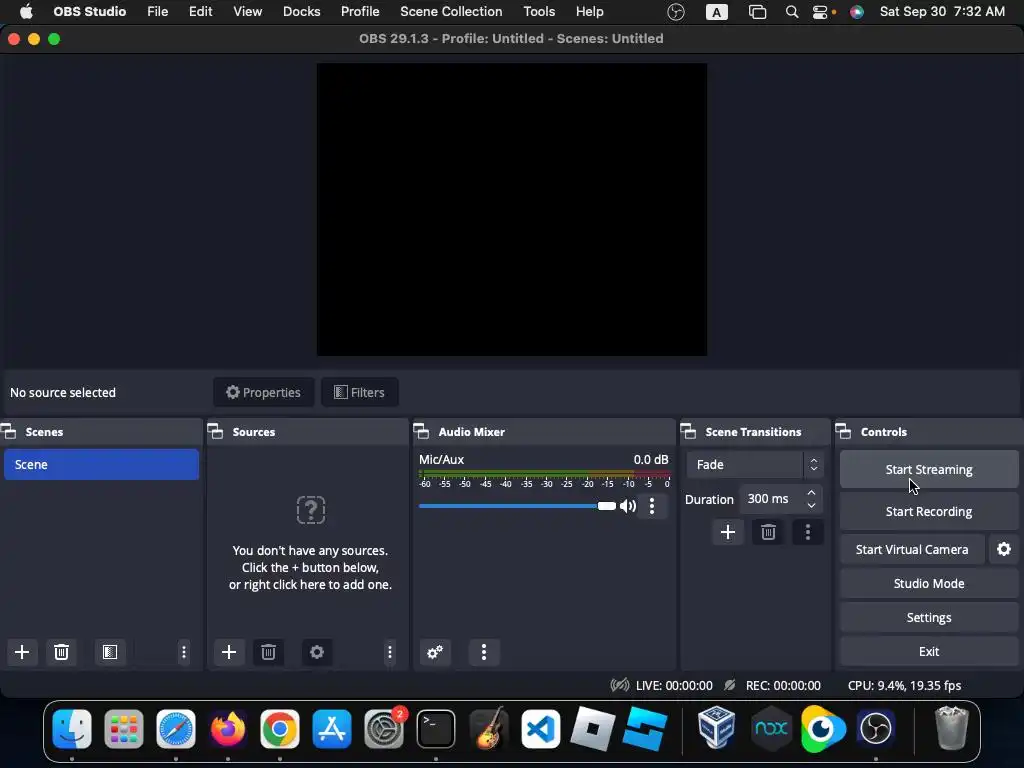This screenshot has height=768, width=1024.
Task: Remove transition with trash icon
Action: point(768,532)
